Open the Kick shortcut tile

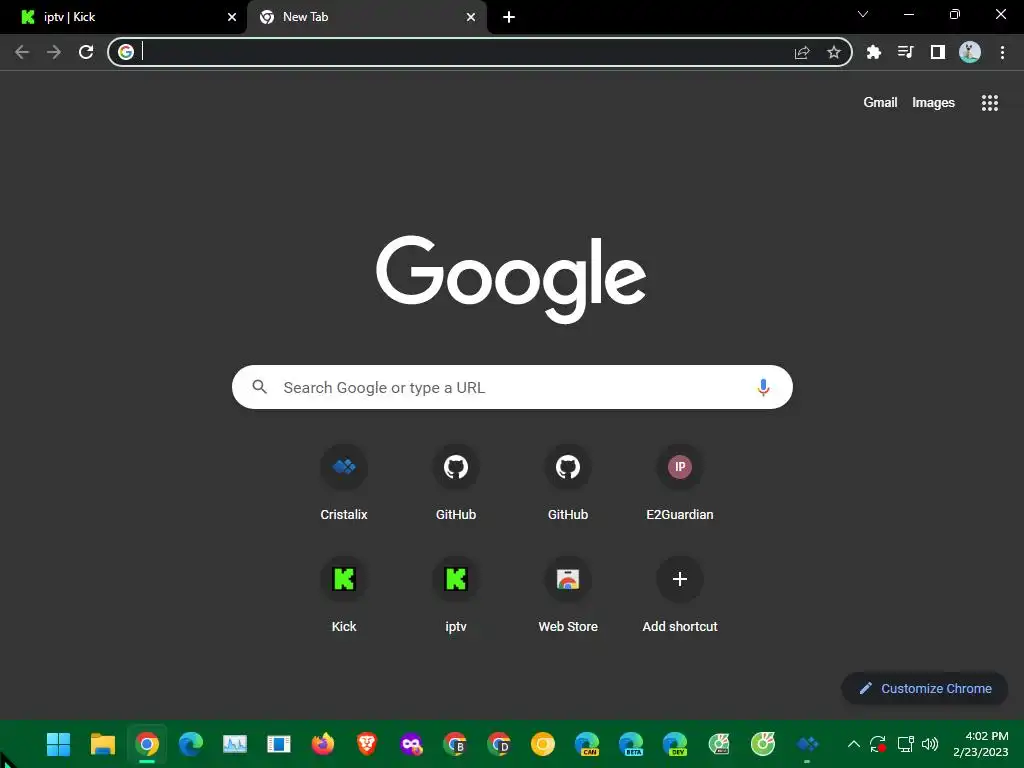tap(344, 595)
